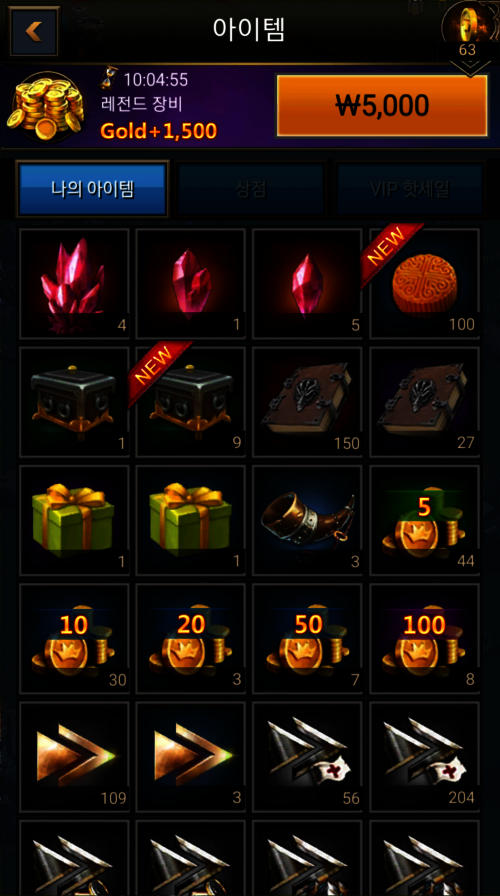Select the 5 VIP point coin item
Viewport: 500px width, 896px height.
pos(424,520)
